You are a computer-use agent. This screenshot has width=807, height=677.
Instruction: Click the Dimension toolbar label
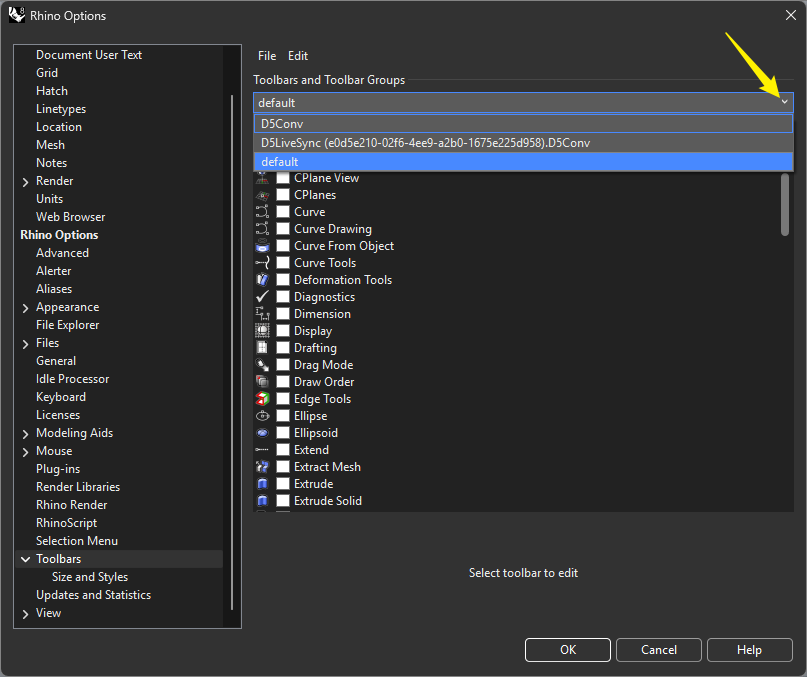(322, 314)
